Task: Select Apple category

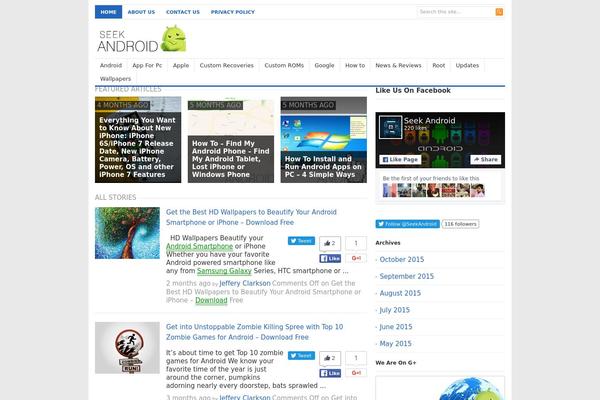Action: pyautogui.click(x=181, y=65)
